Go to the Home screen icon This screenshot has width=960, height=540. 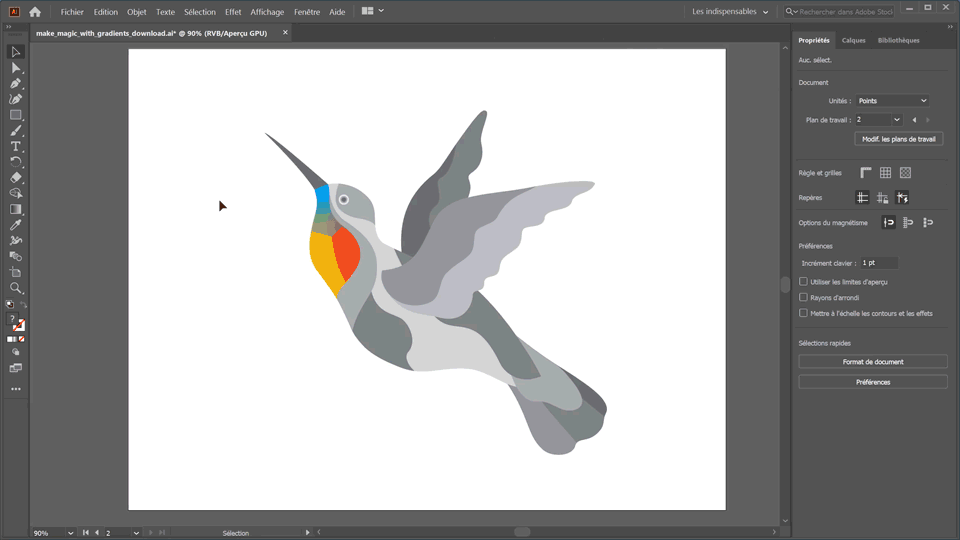click(35, 12)
